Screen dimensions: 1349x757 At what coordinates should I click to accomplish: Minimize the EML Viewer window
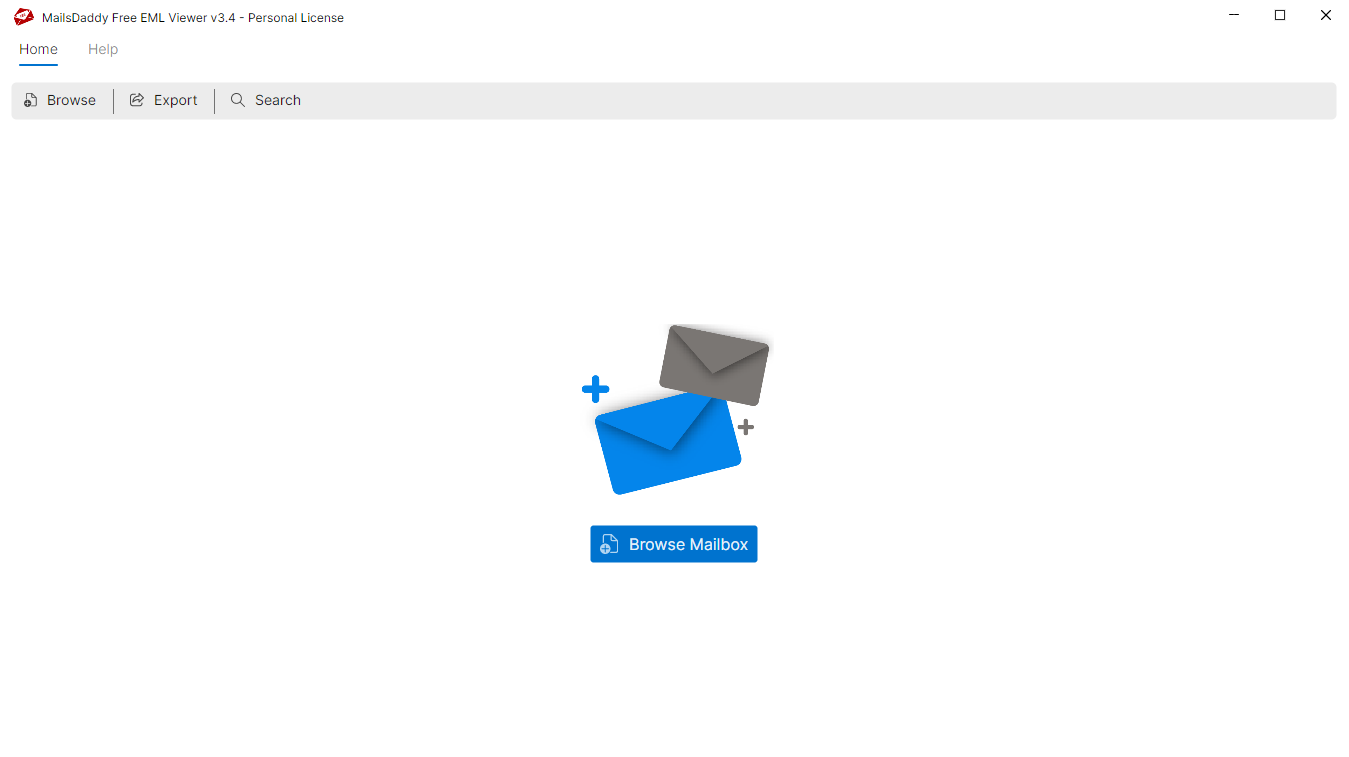tap(1234, 15)
